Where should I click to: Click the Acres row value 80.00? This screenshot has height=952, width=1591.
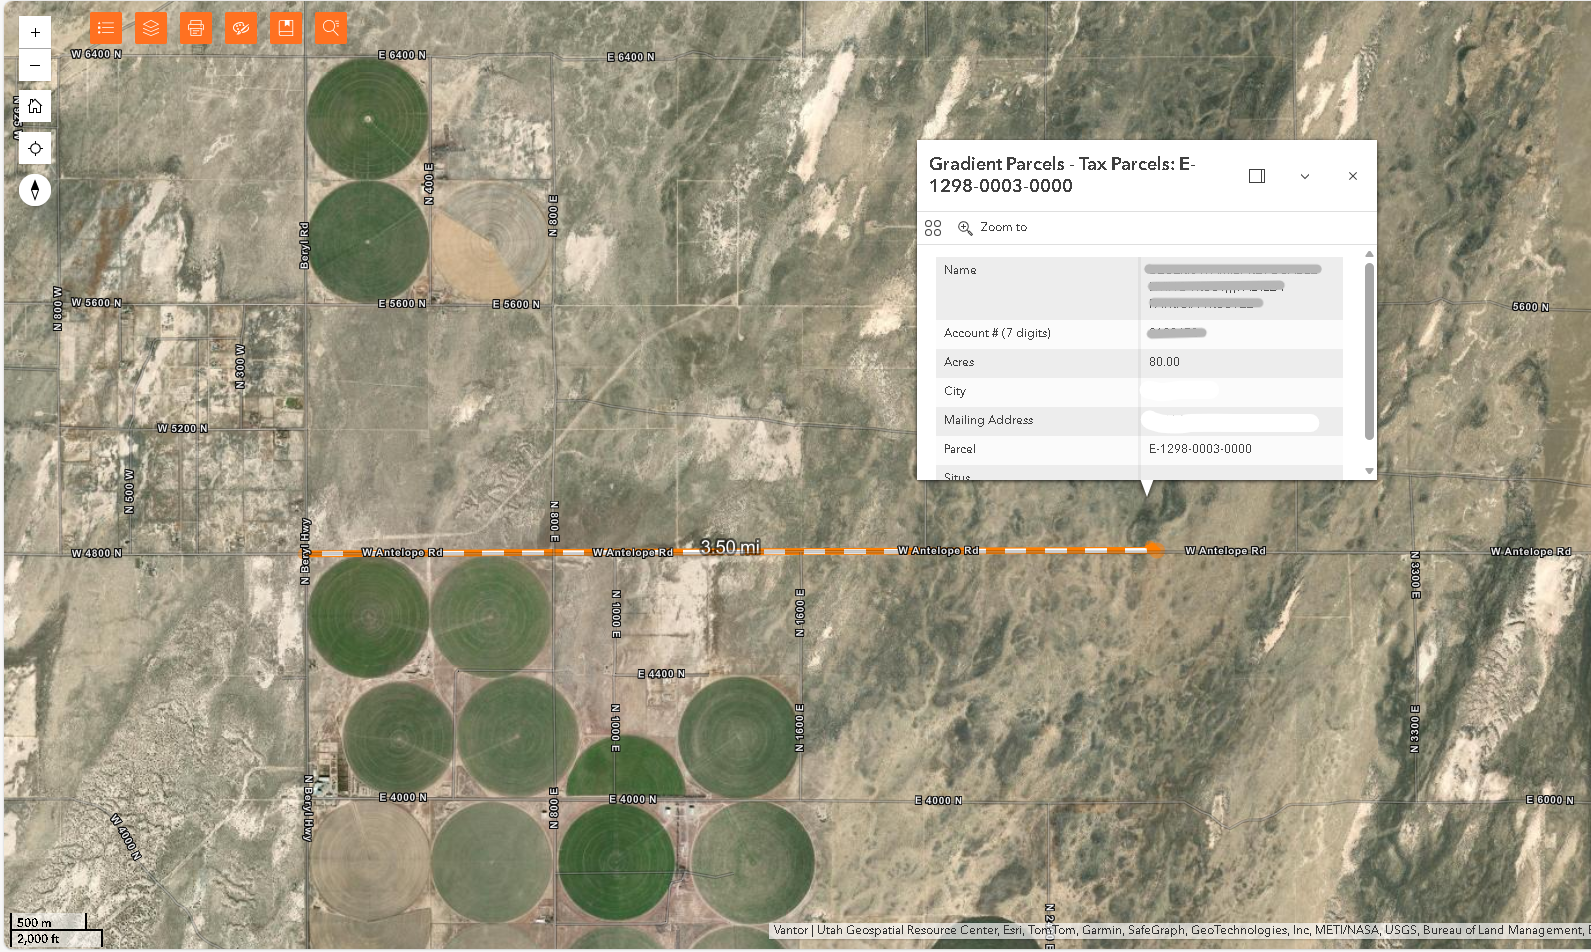tap(1164, 362)
